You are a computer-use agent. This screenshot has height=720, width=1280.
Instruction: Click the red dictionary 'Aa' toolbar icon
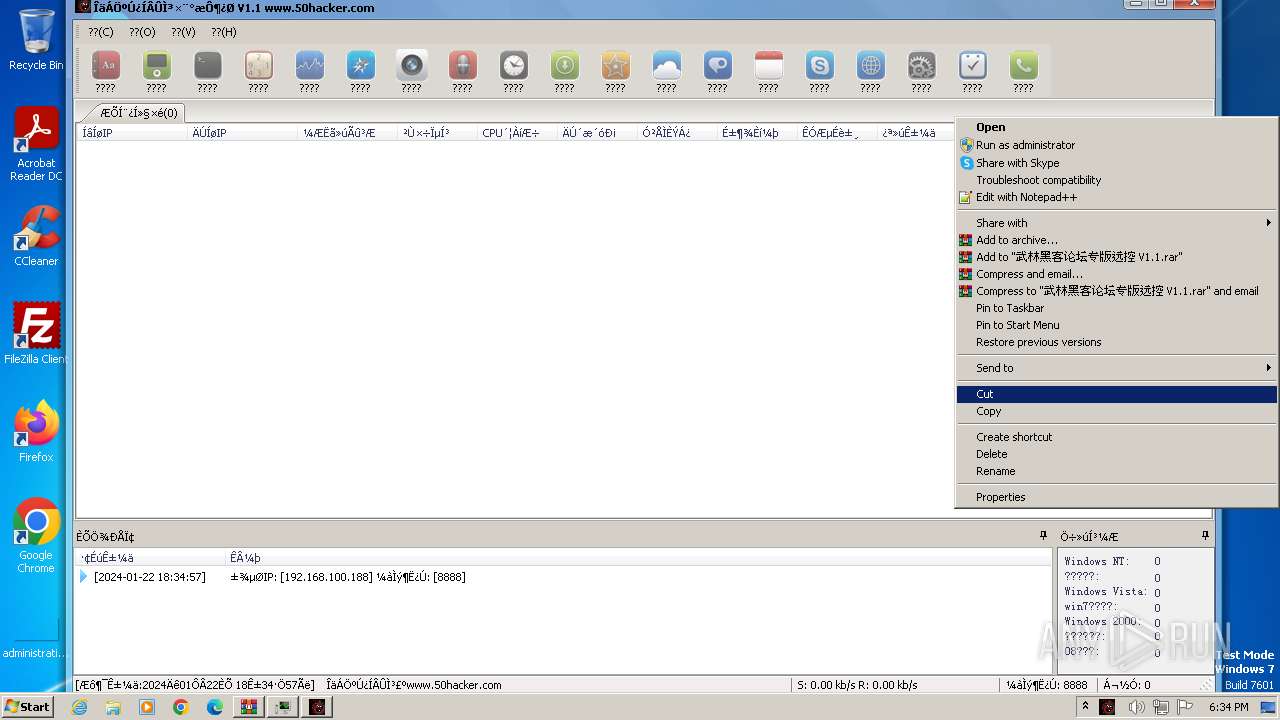click(x=105, y=66)
